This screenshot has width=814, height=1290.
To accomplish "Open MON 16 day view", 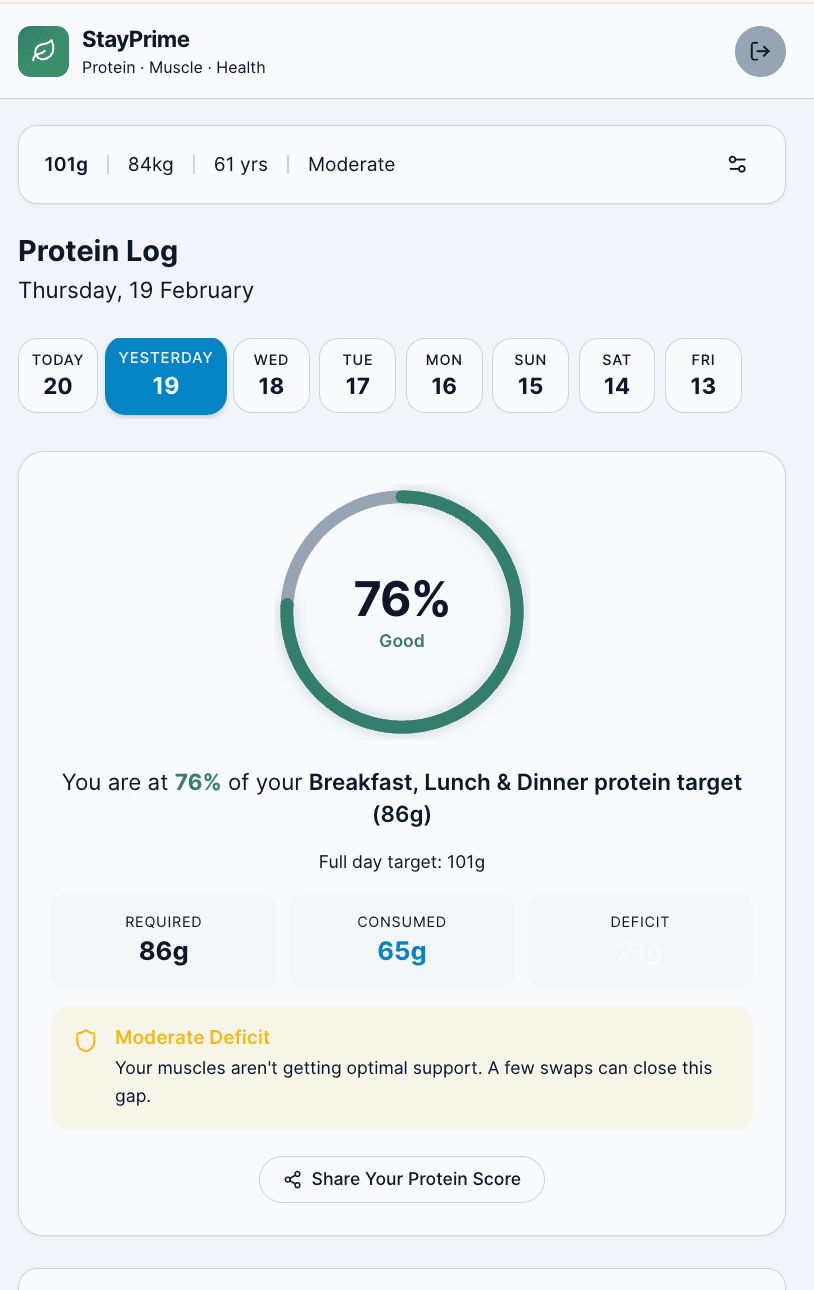I will point(443,376).
